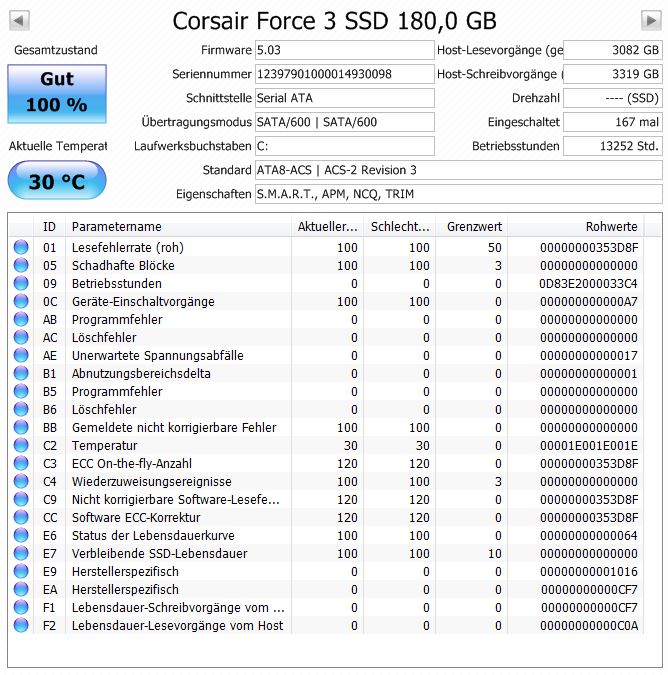Click status orb of row ID F1

point(21,607)
